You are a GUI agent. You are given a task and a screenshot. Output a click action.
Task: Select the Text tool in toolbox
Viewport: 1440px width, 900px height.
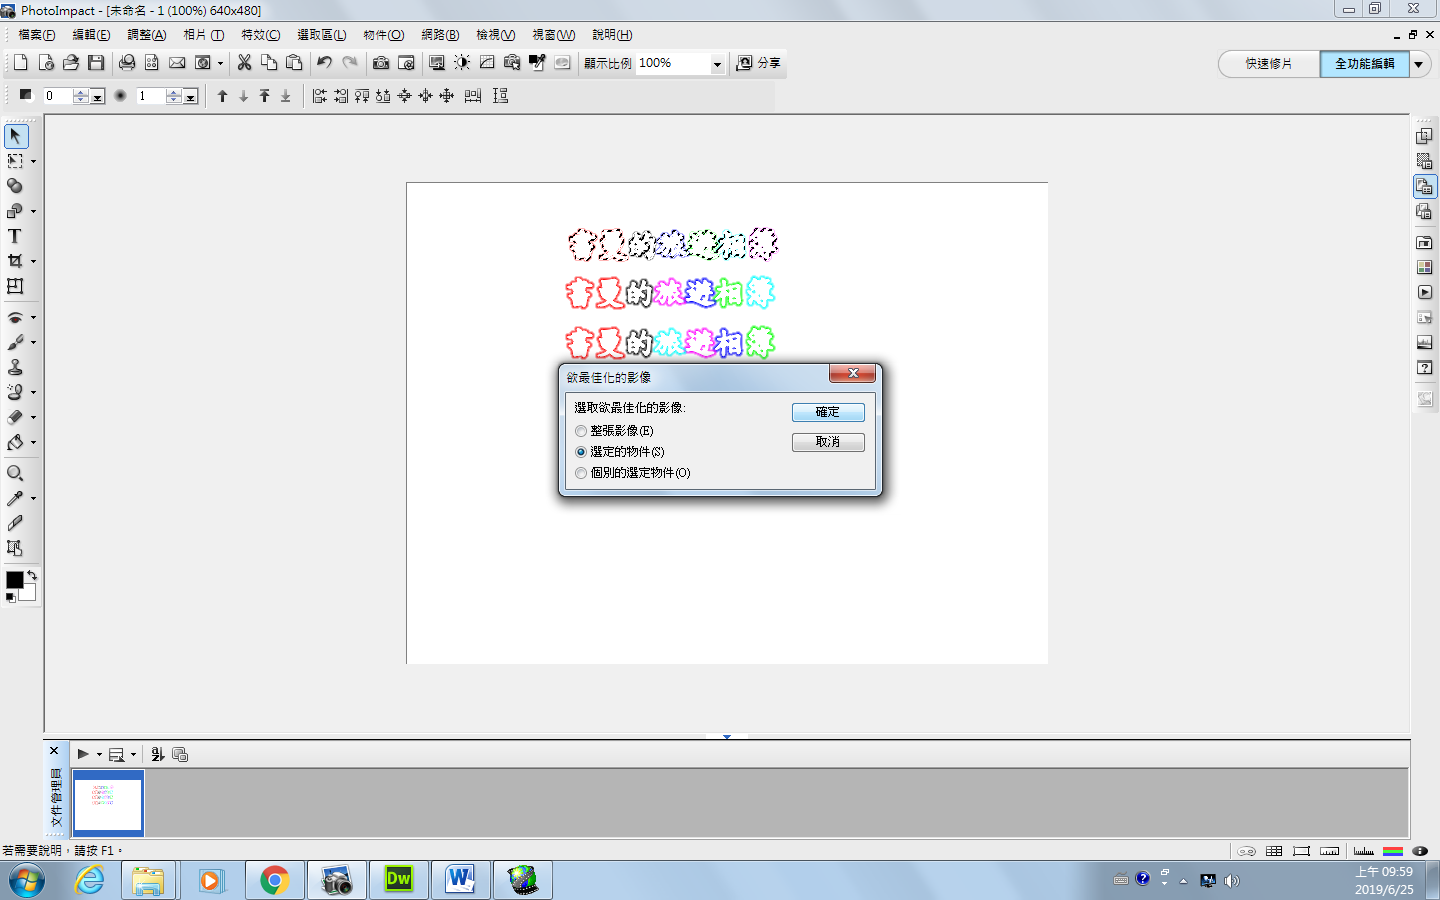(15, 236)
